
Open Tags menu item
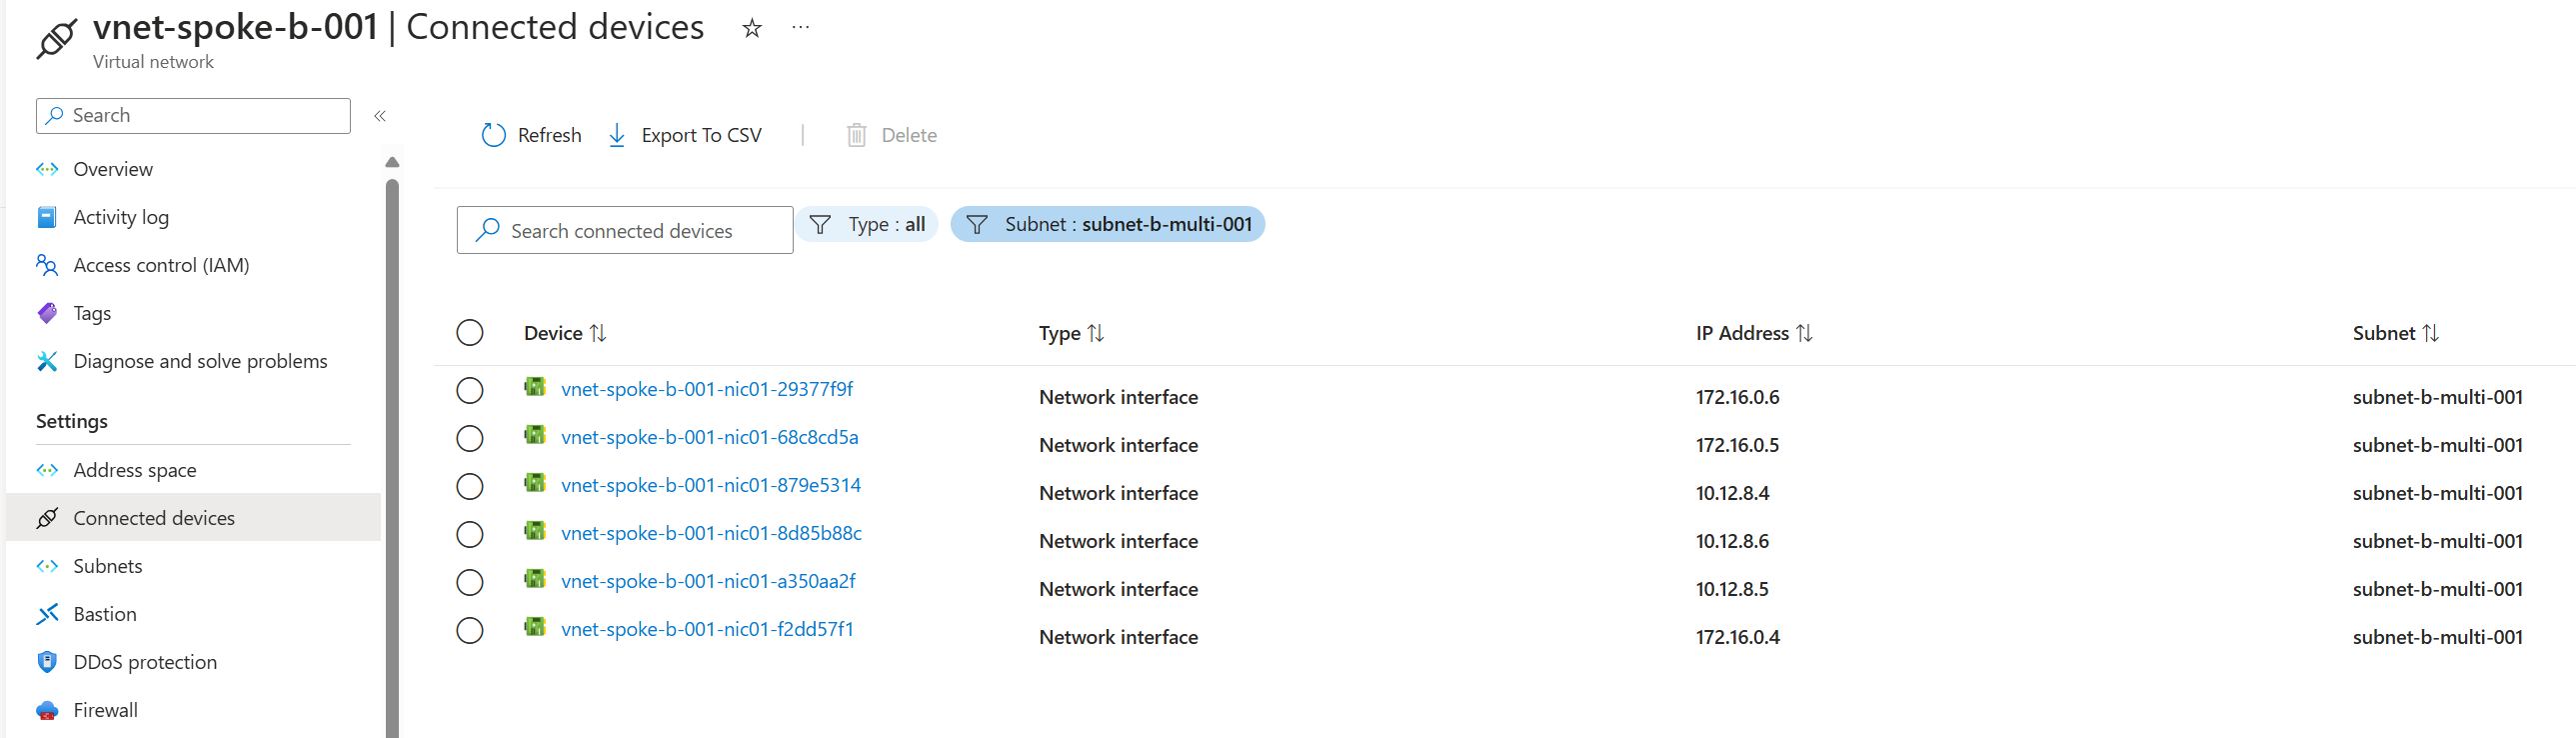pyautogui.click(x=193, y=313)
